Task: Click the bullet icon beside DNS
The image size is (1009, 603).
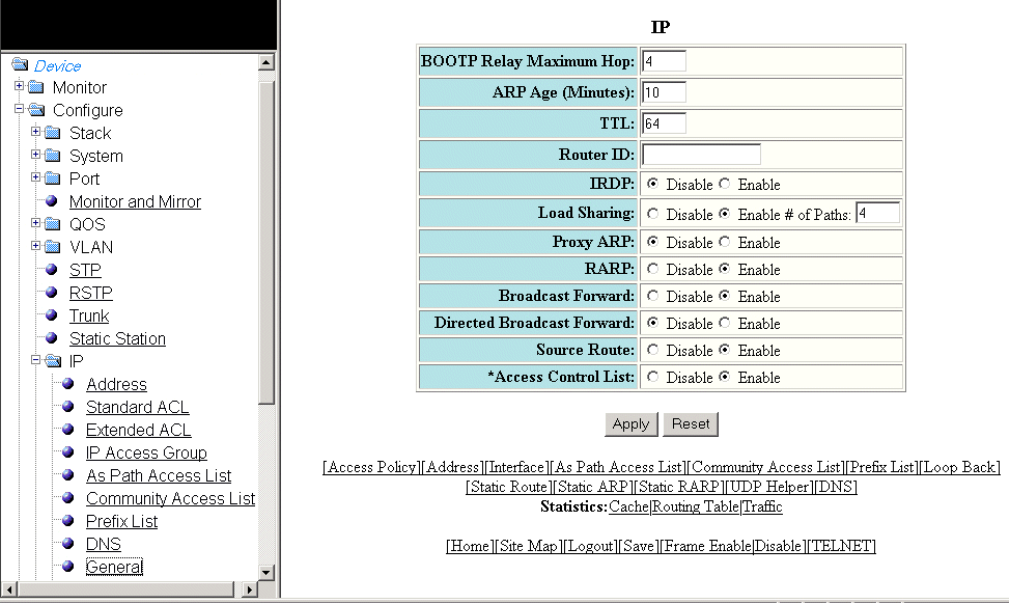Action: pyautogui.click(x=68, y=543)
